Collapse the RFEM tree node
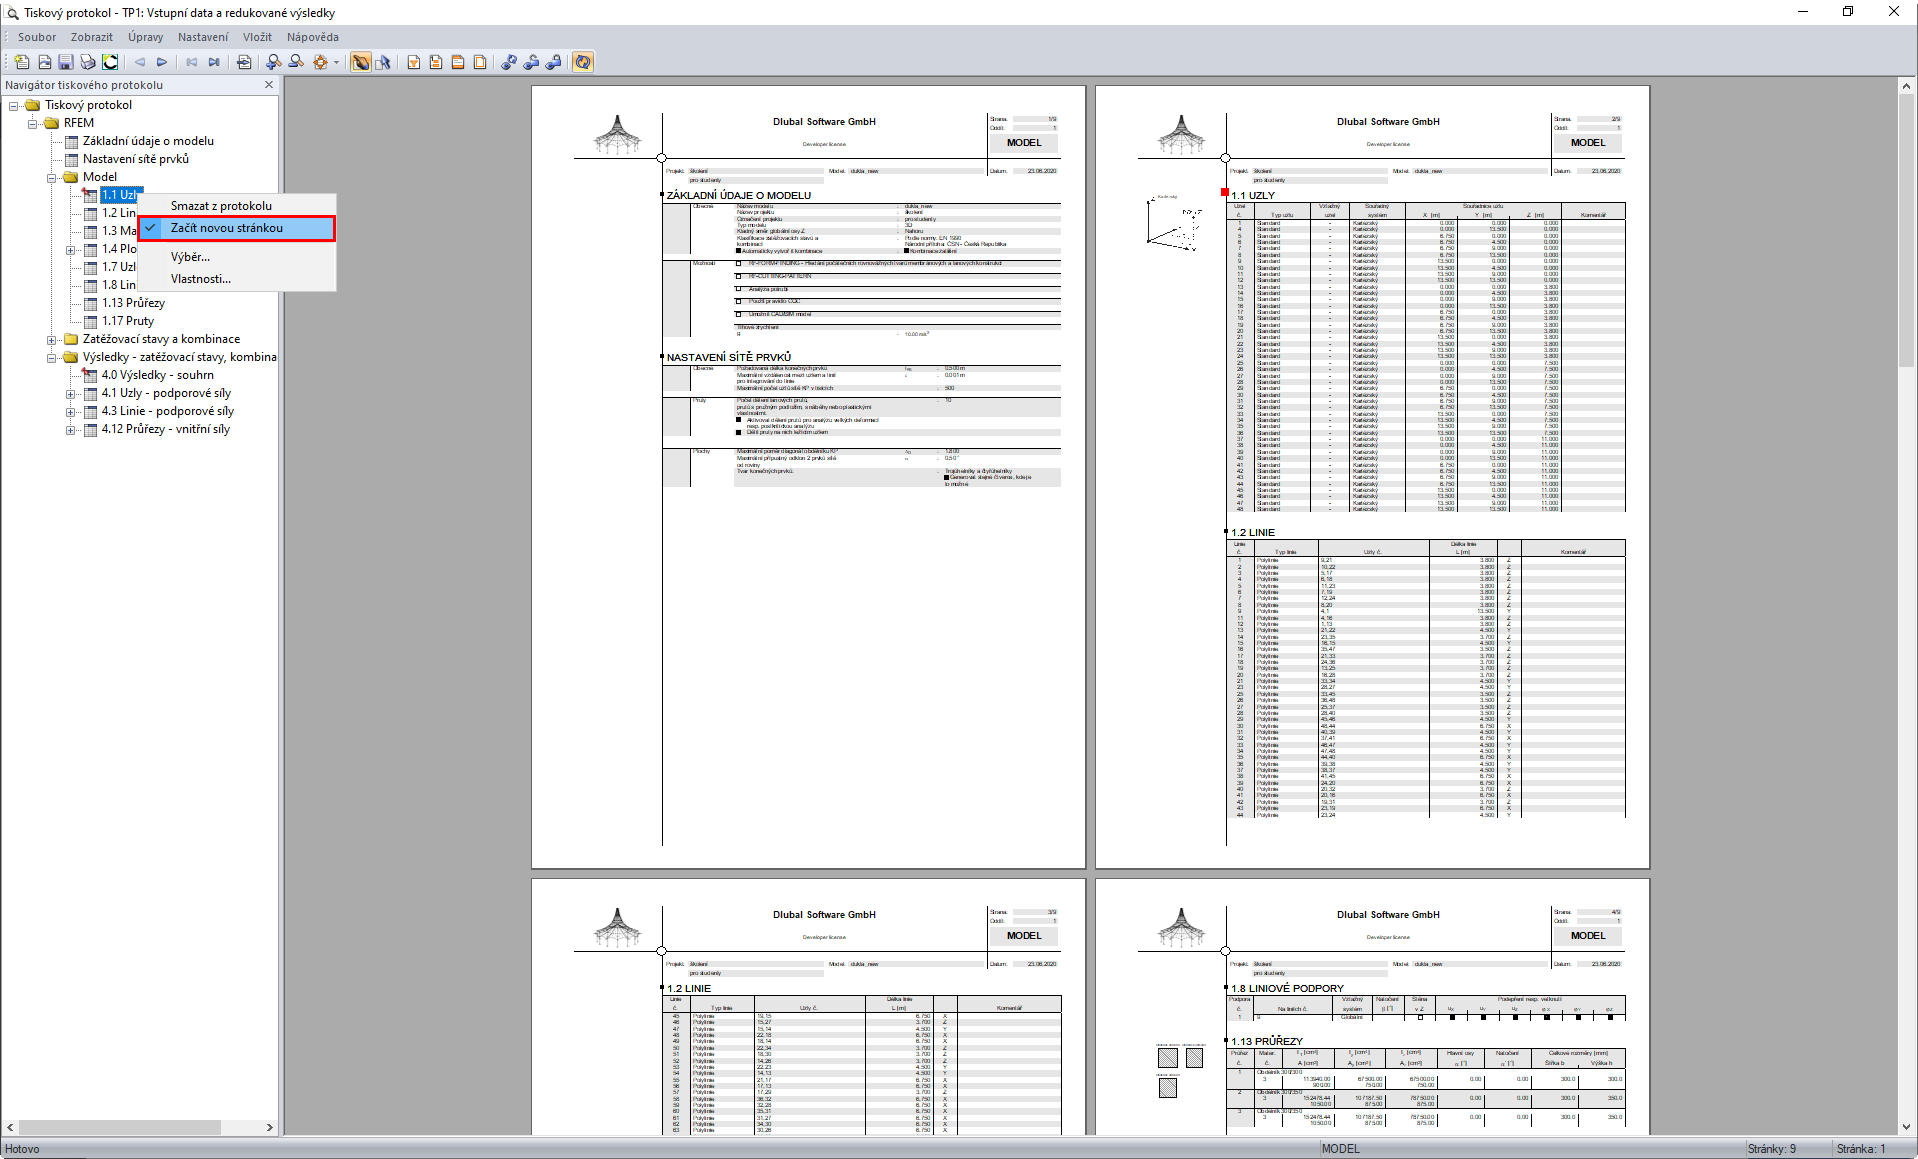1918x1159 pixels. (x=33, y=123)
